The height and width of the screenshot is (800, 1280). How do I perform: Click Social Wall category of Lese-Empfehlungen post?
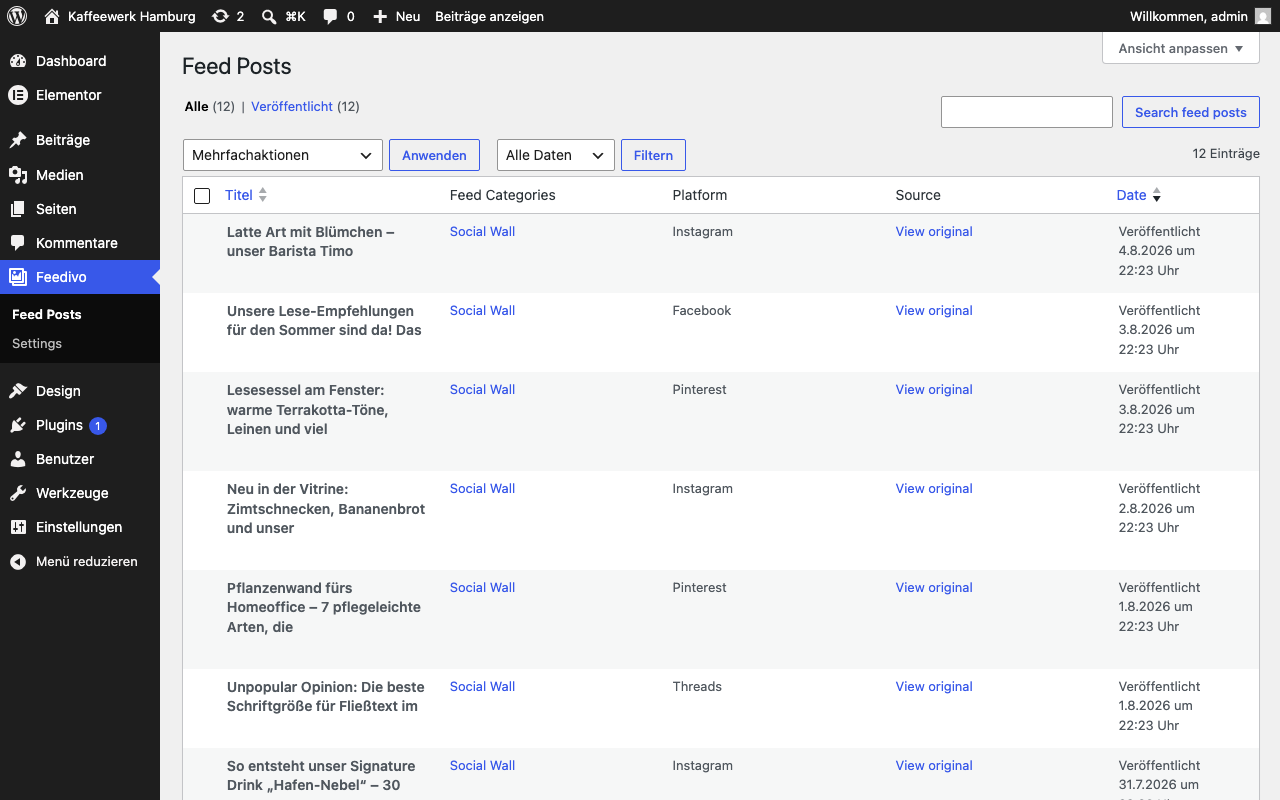(x=482, y=310)
